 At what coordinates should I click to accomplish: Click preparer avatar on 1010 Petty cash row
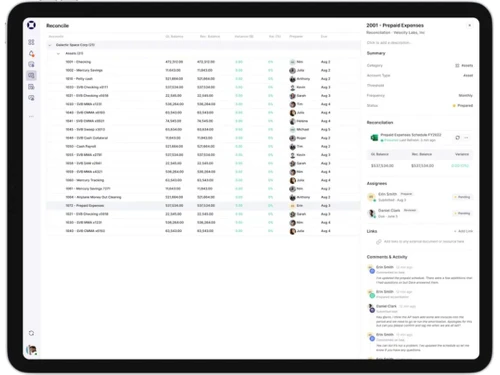tap(292, 79)
